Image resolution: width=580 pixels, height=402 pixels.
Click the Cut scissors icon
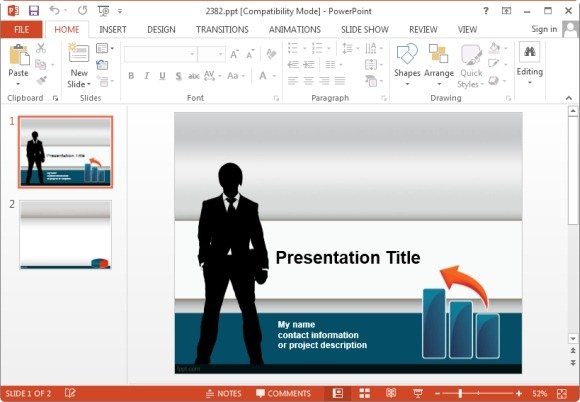41,48
